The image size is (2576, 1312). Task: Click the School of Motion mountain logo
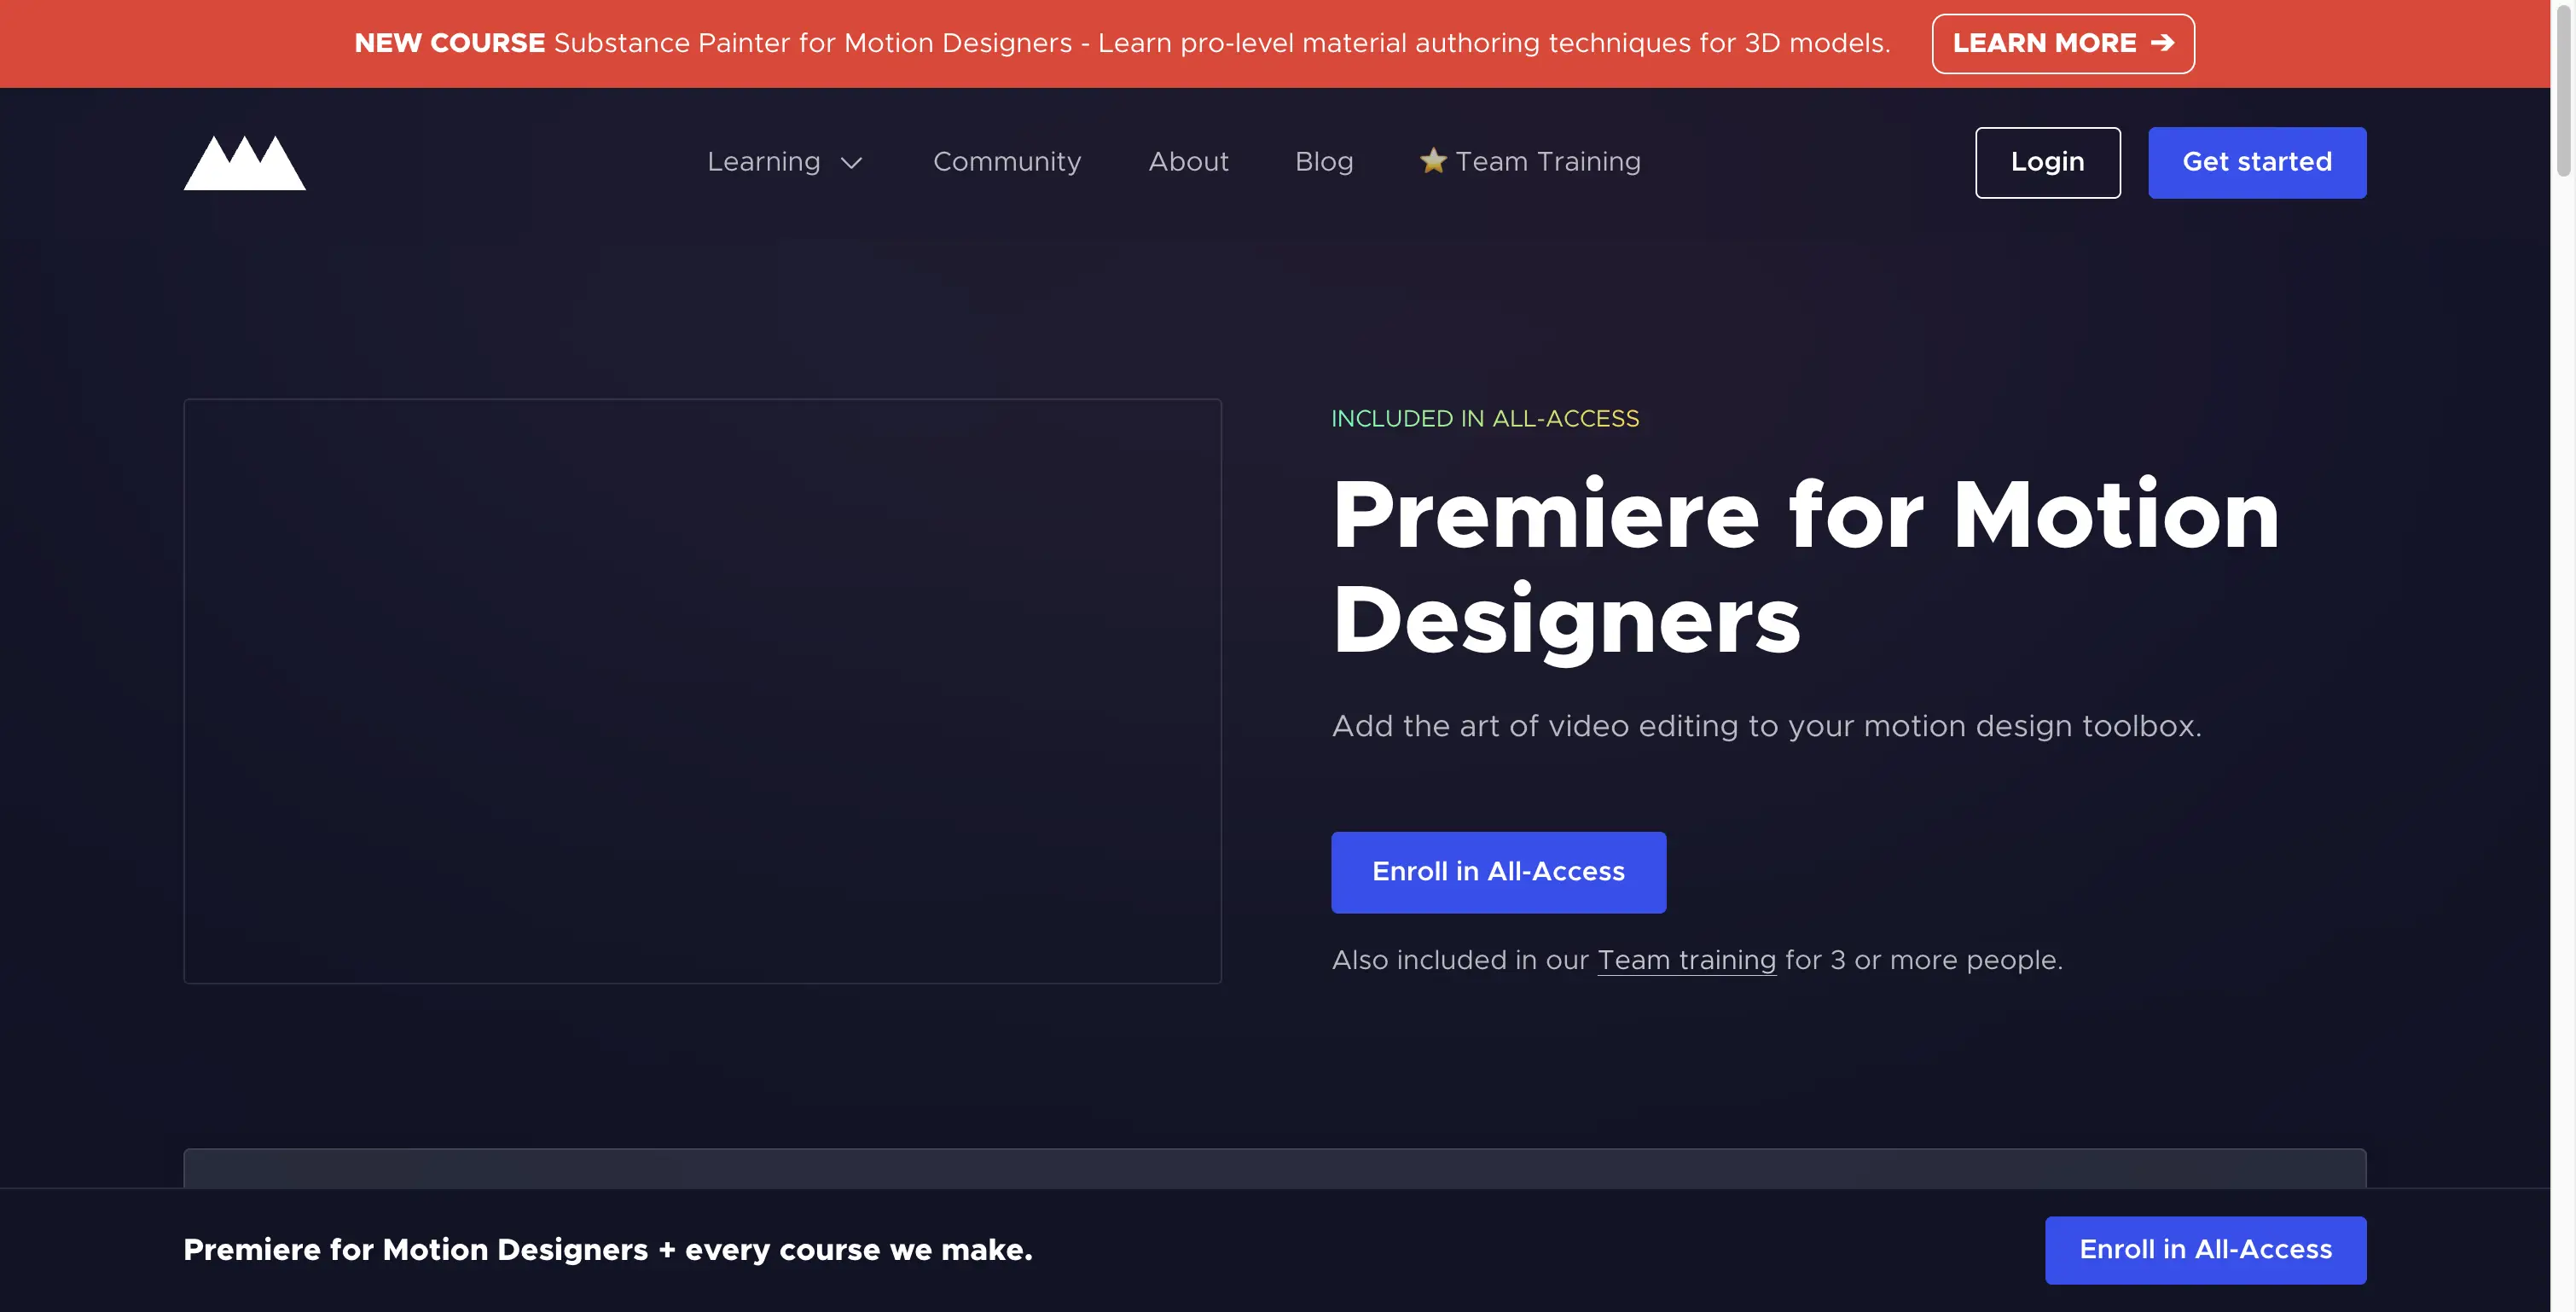[243, 162]
